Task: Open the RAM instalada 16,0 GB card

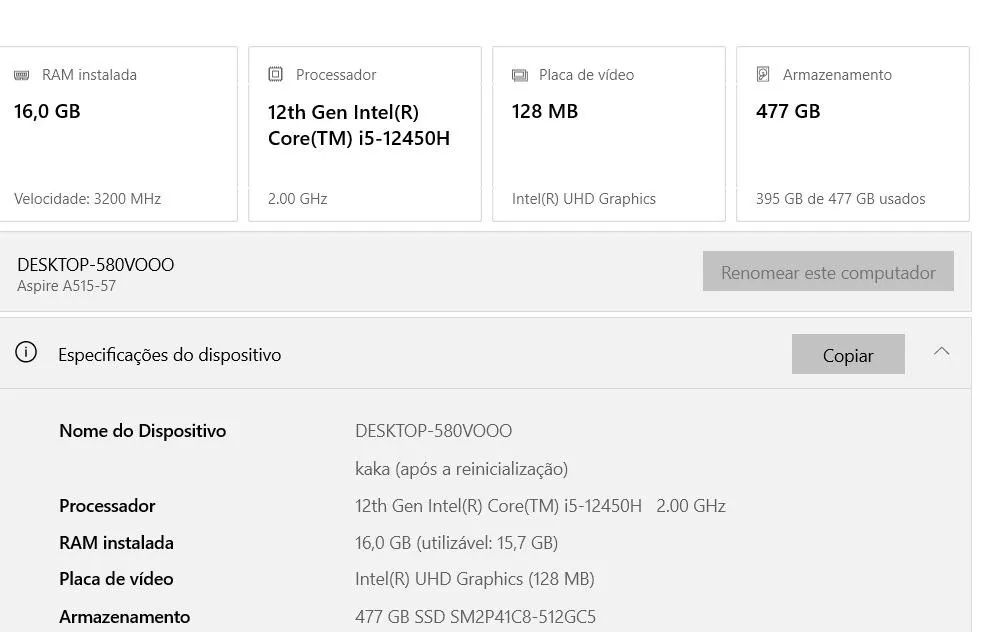Action: [118, 134]
